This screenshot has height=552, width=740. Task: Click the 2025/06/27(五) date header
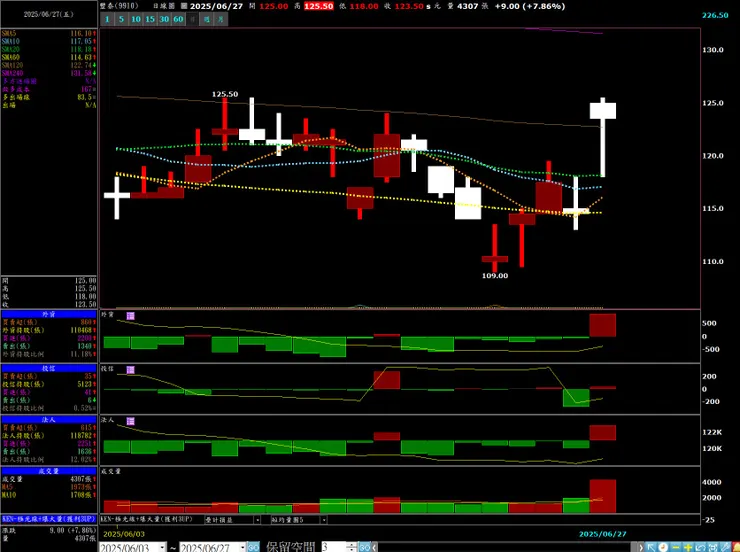pos(49,14)
